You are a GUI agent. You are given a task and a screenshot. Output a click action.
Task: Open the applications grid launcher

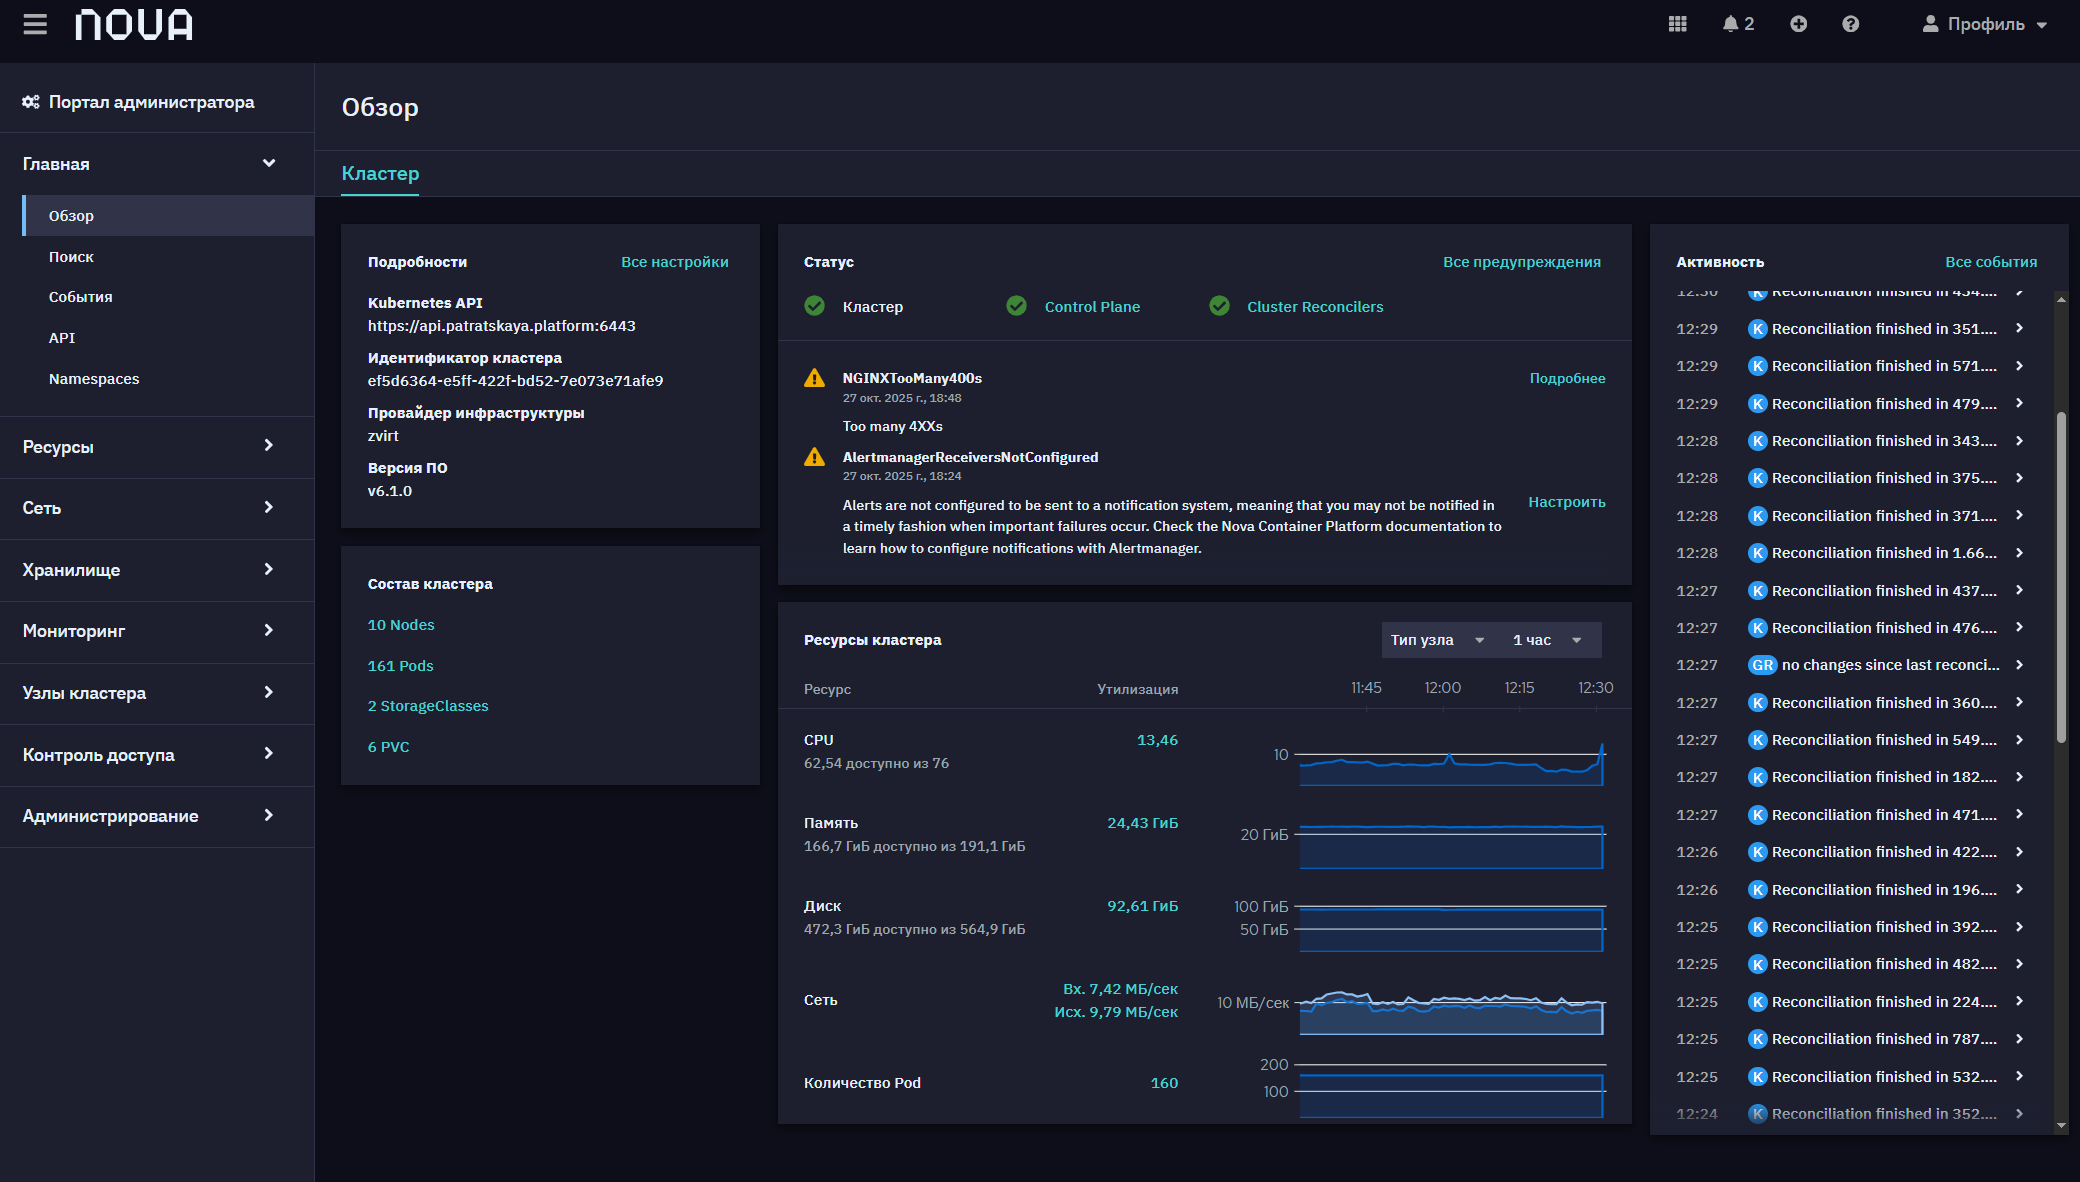click(1678, 24)
